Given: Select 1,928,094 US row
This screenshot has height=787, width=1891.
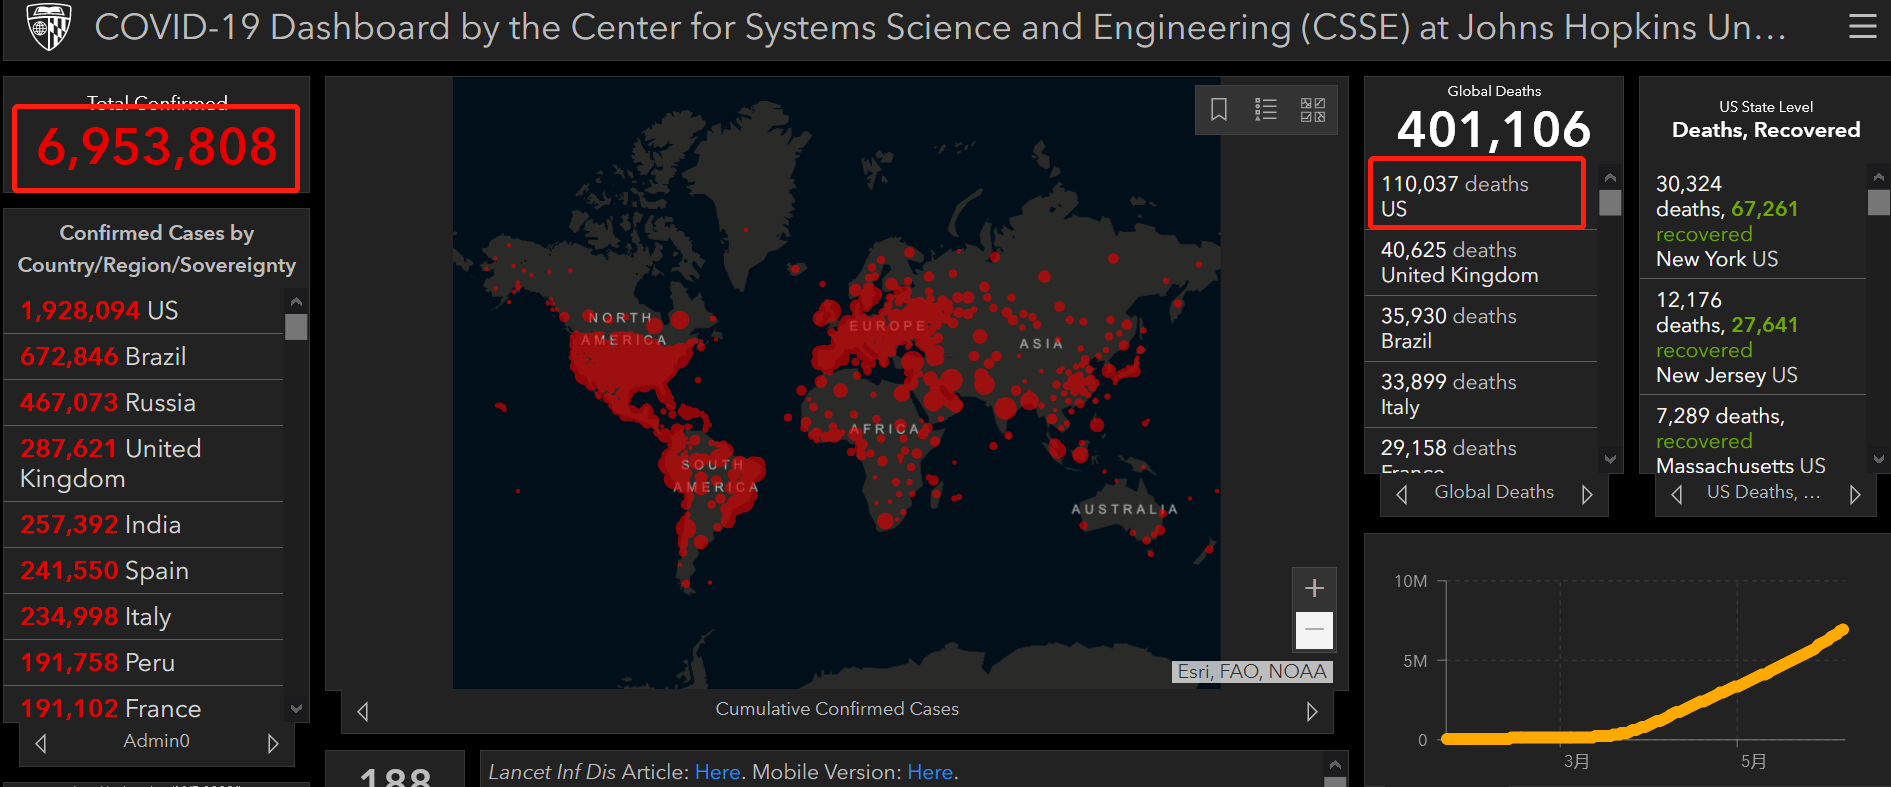Looking at the screenshot, I should (144, 311).
